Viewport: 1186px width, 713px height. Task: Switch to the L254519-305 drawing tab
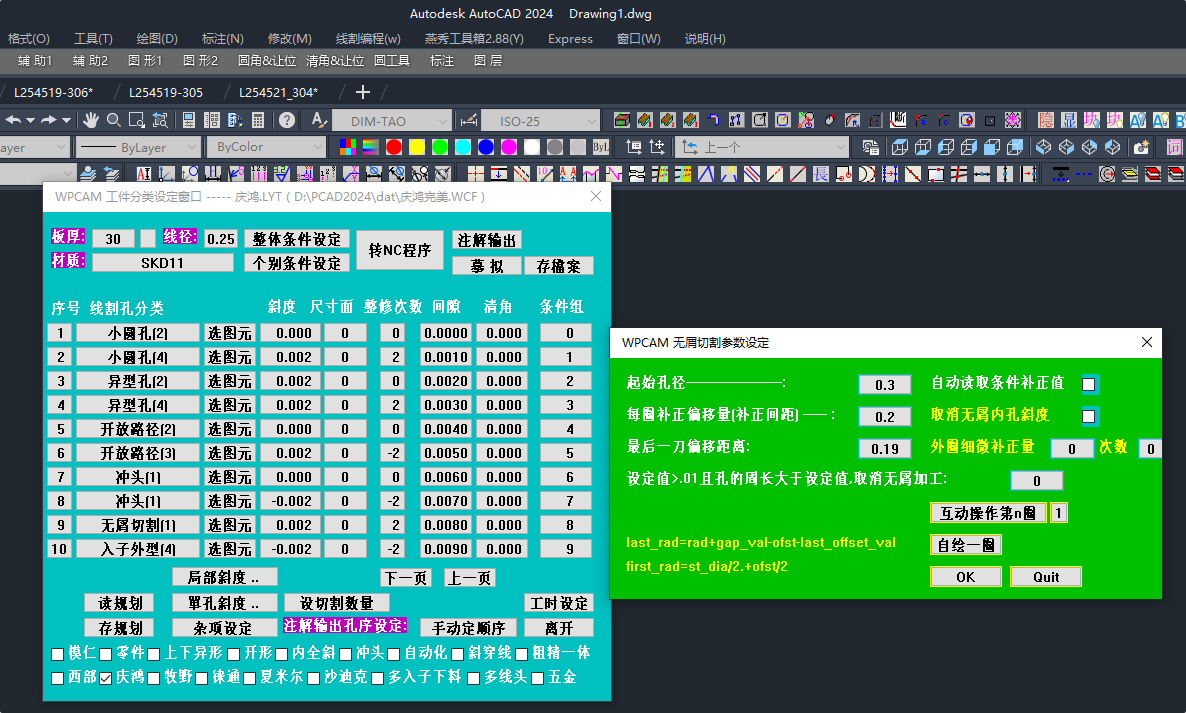click(x=166, y=92)
